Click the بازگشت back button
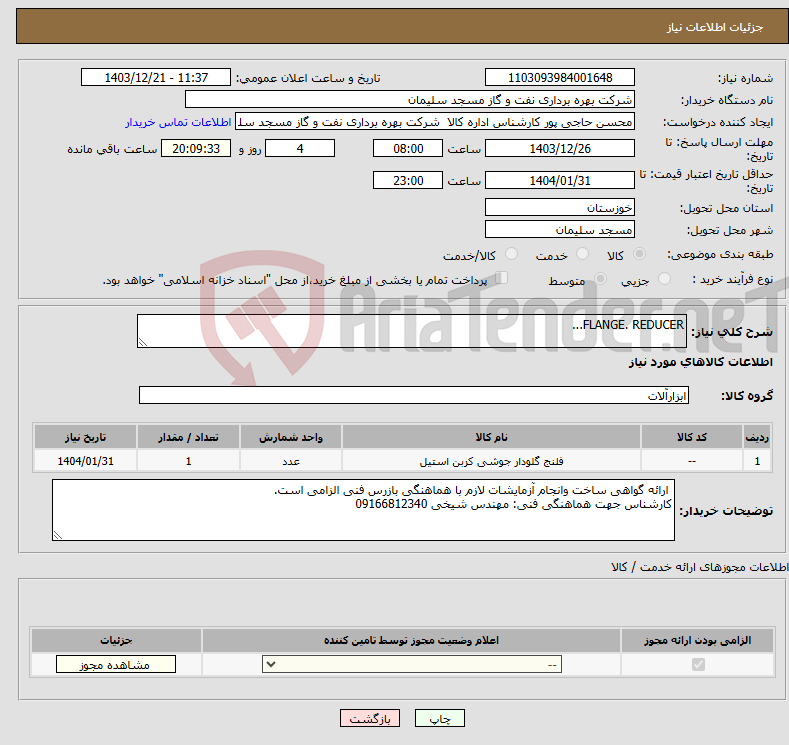The image size is (789, 745). tap(370, 718)
